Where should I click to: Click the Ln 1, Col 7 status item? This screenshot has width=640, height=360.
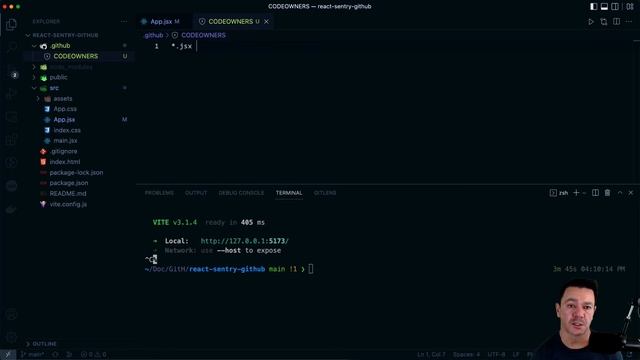pyautogui.click(x=431, y=355)
